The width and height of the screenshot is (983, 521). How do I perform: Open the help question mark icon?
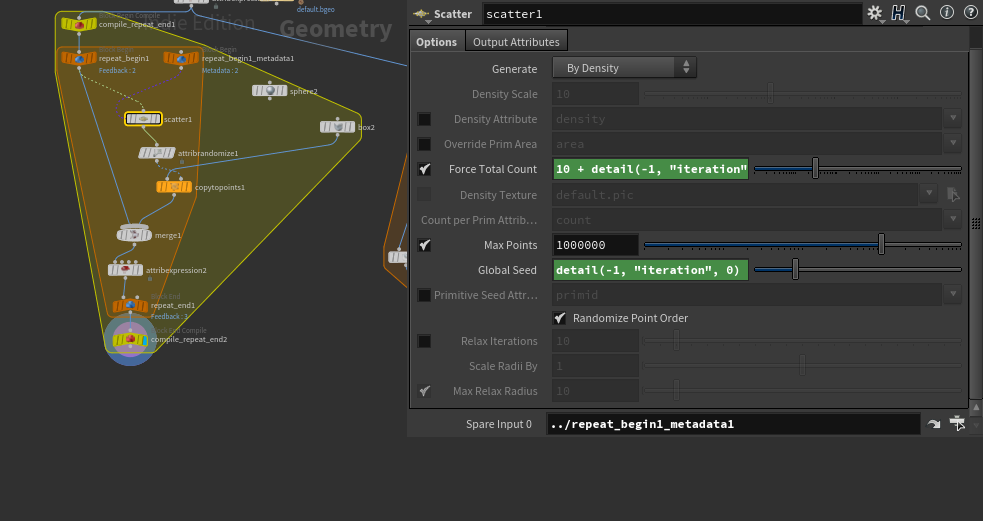point(968,13)
